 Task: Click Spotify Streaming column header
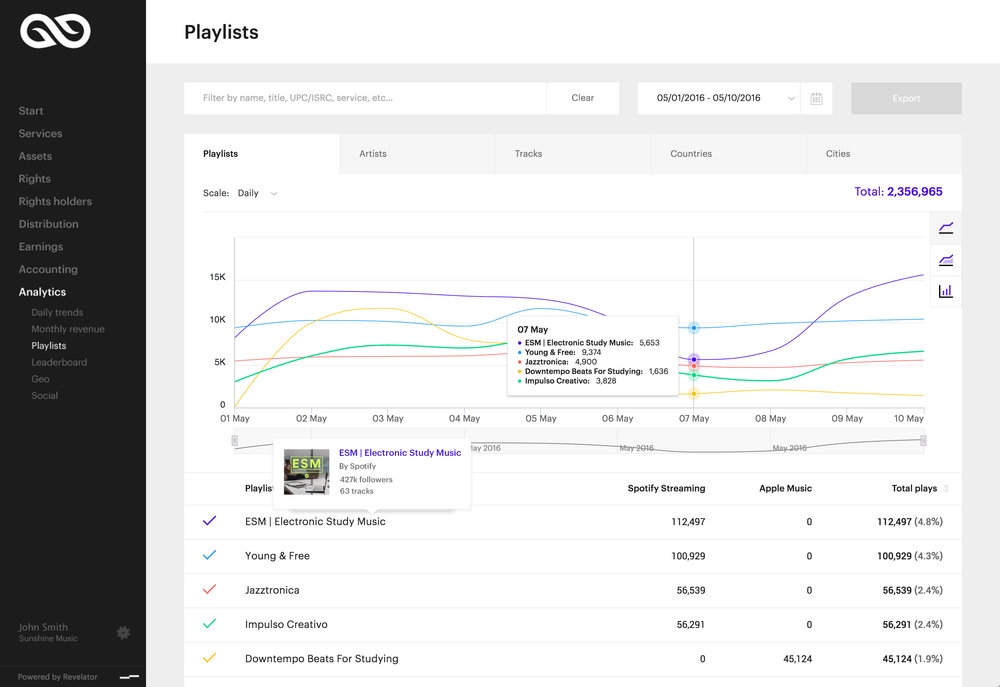[x=666, y=489]
